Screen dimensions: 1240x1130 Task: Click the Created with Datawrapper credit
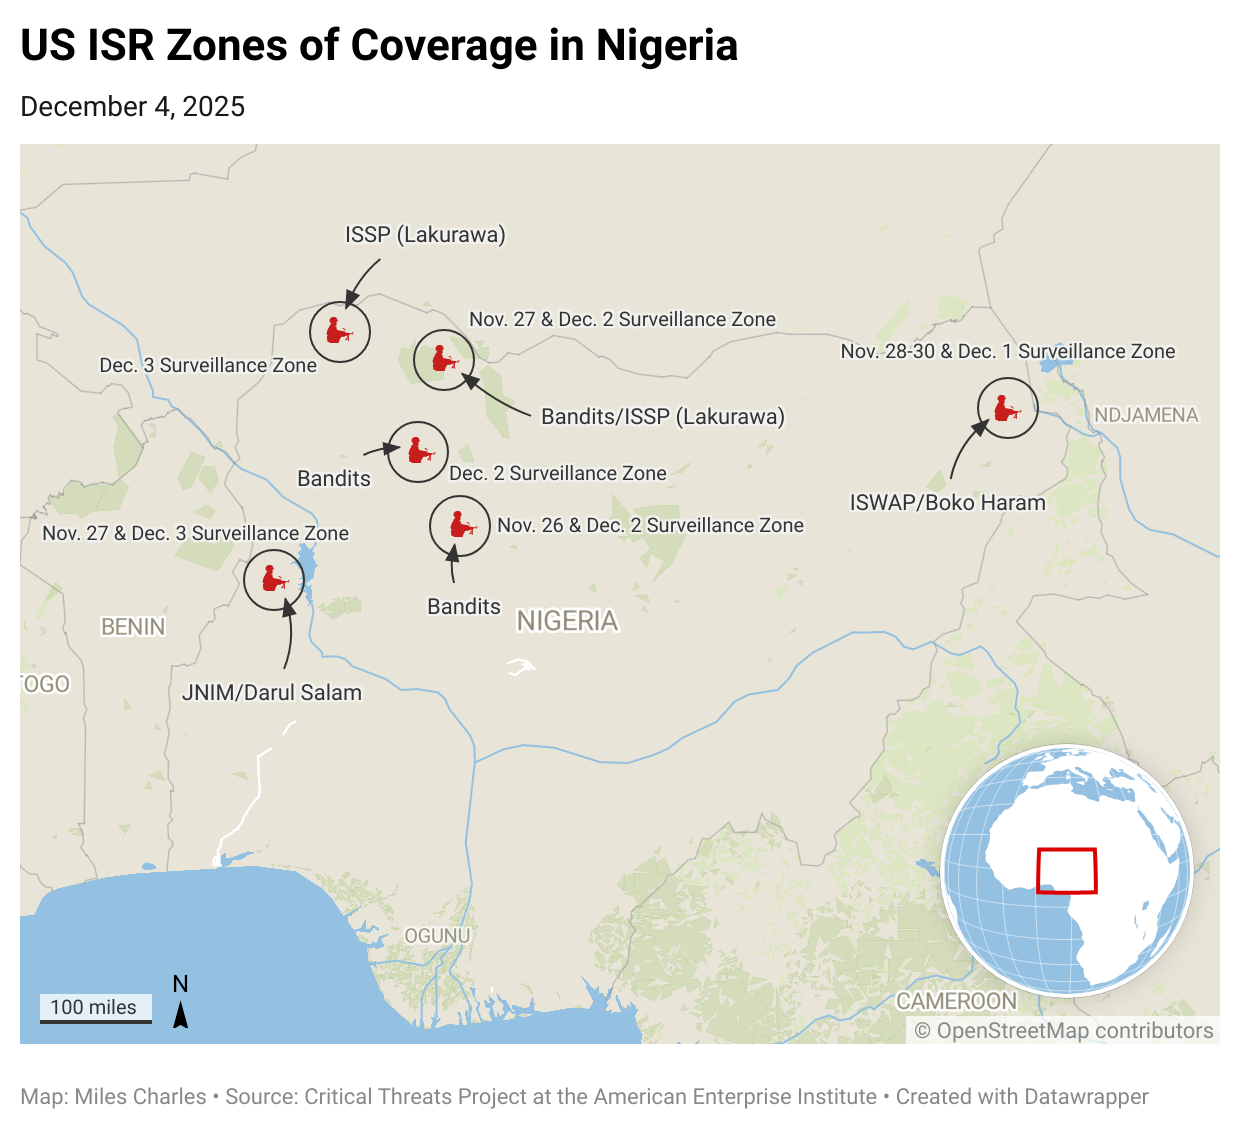click(1022, 1097)
